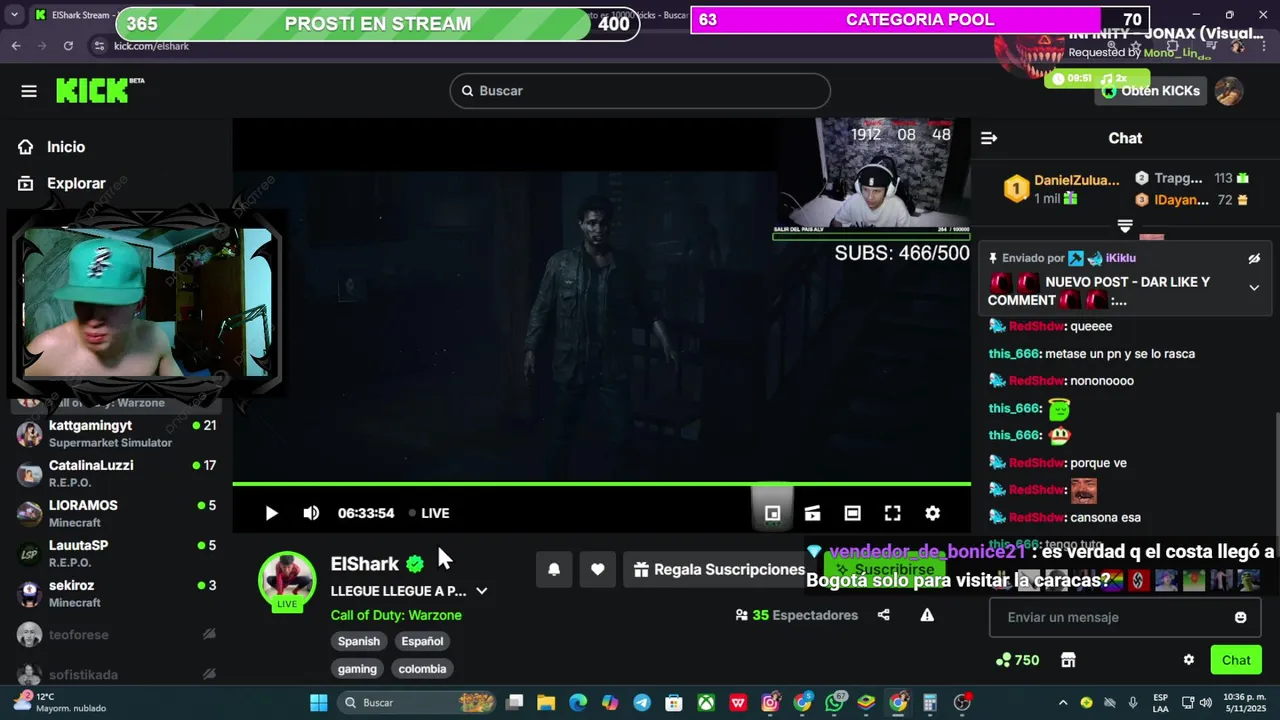Image resolution: width=1280 pixels, height=720 pixels.
Task: Open the emoji picker in chat
Action: (1241, 617)
